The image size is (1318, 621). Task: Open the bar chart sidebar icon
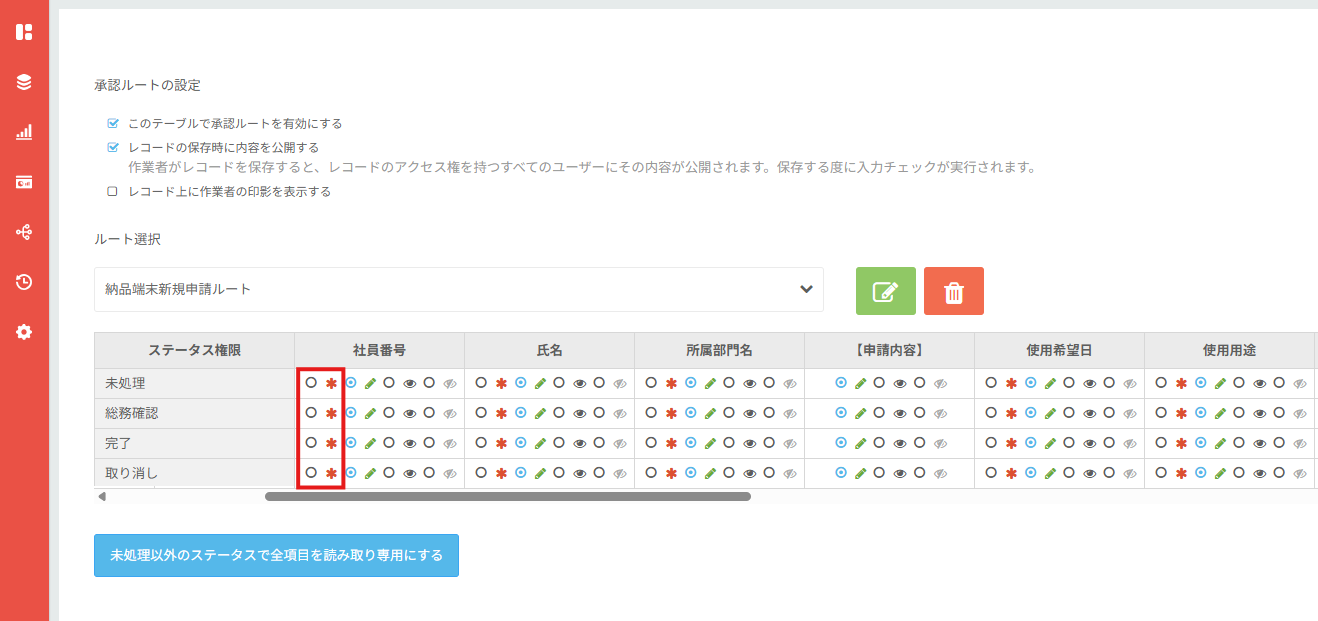click(24, 132)
